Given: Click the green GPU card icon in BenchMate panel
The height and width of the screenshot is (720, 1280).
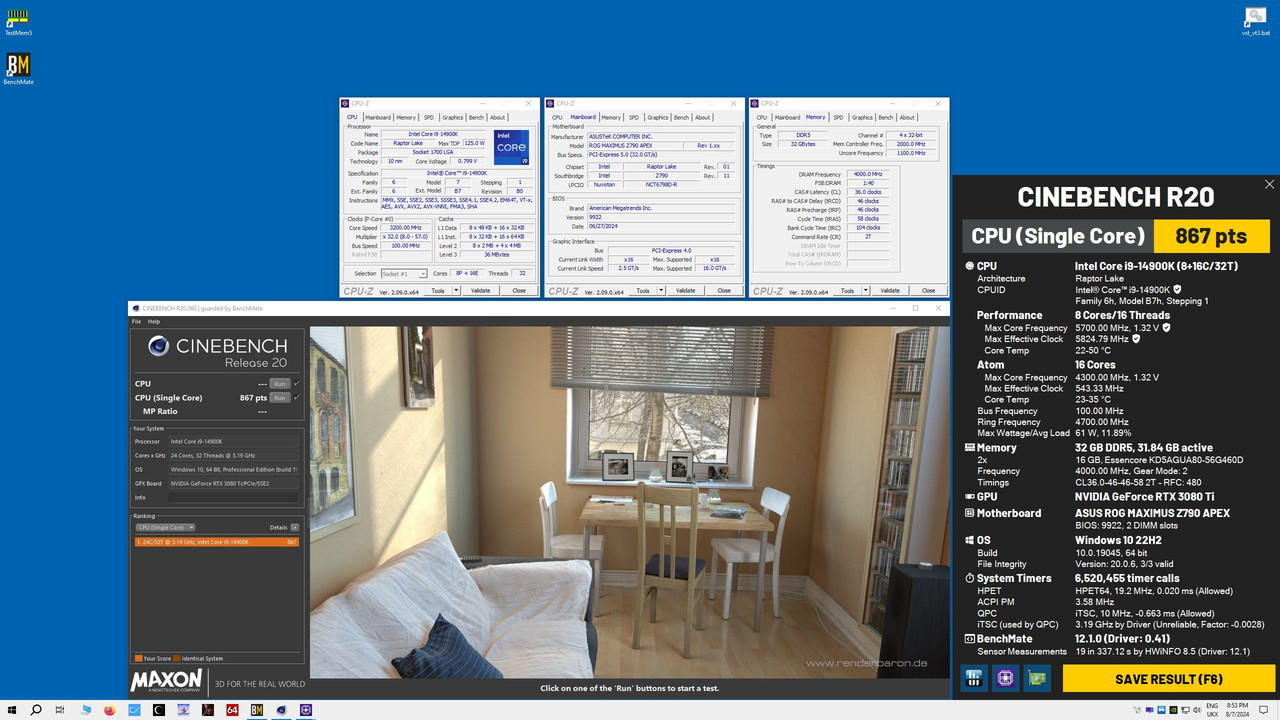Looking at the screenshot, I should 1036,678.
